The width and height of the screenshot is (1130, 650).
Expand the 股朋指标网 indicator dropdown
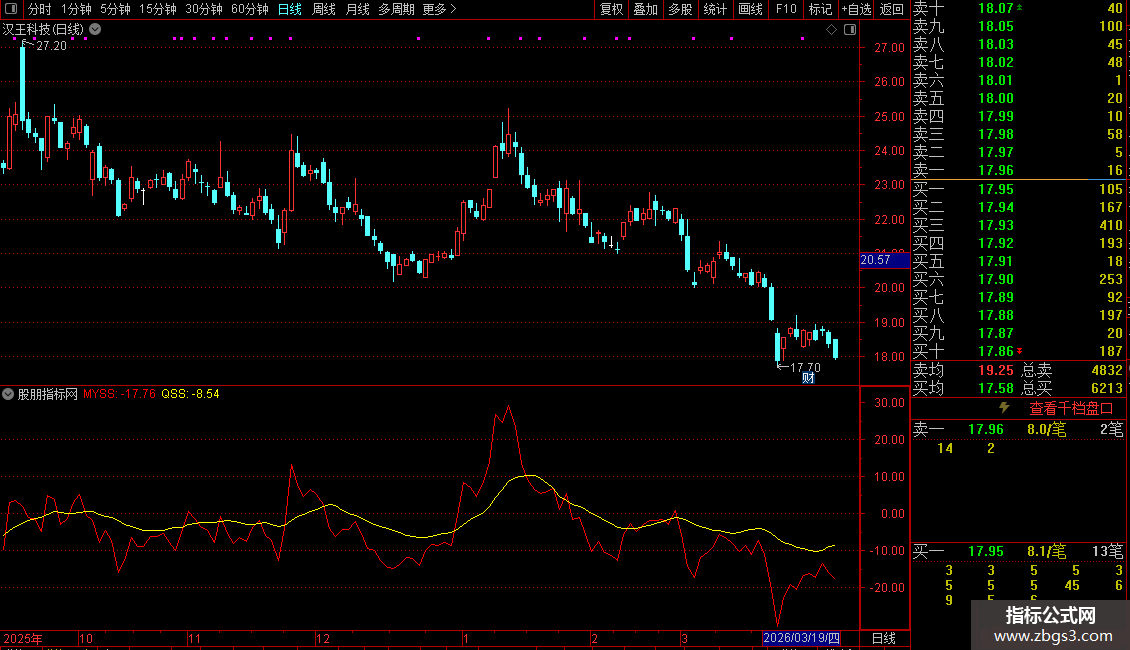[x=9, y=394]
